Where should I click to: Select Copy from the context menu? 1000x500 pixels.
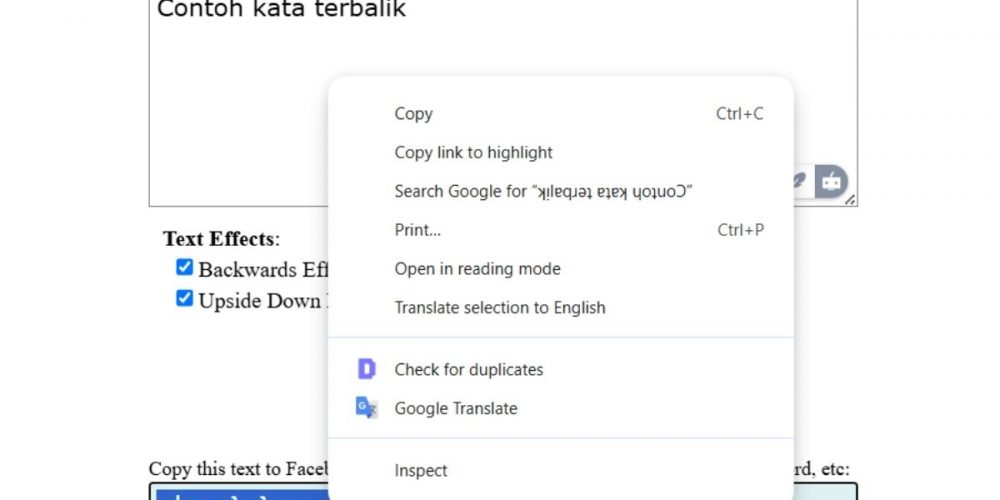pyautogui.click(x=413, y=114)
